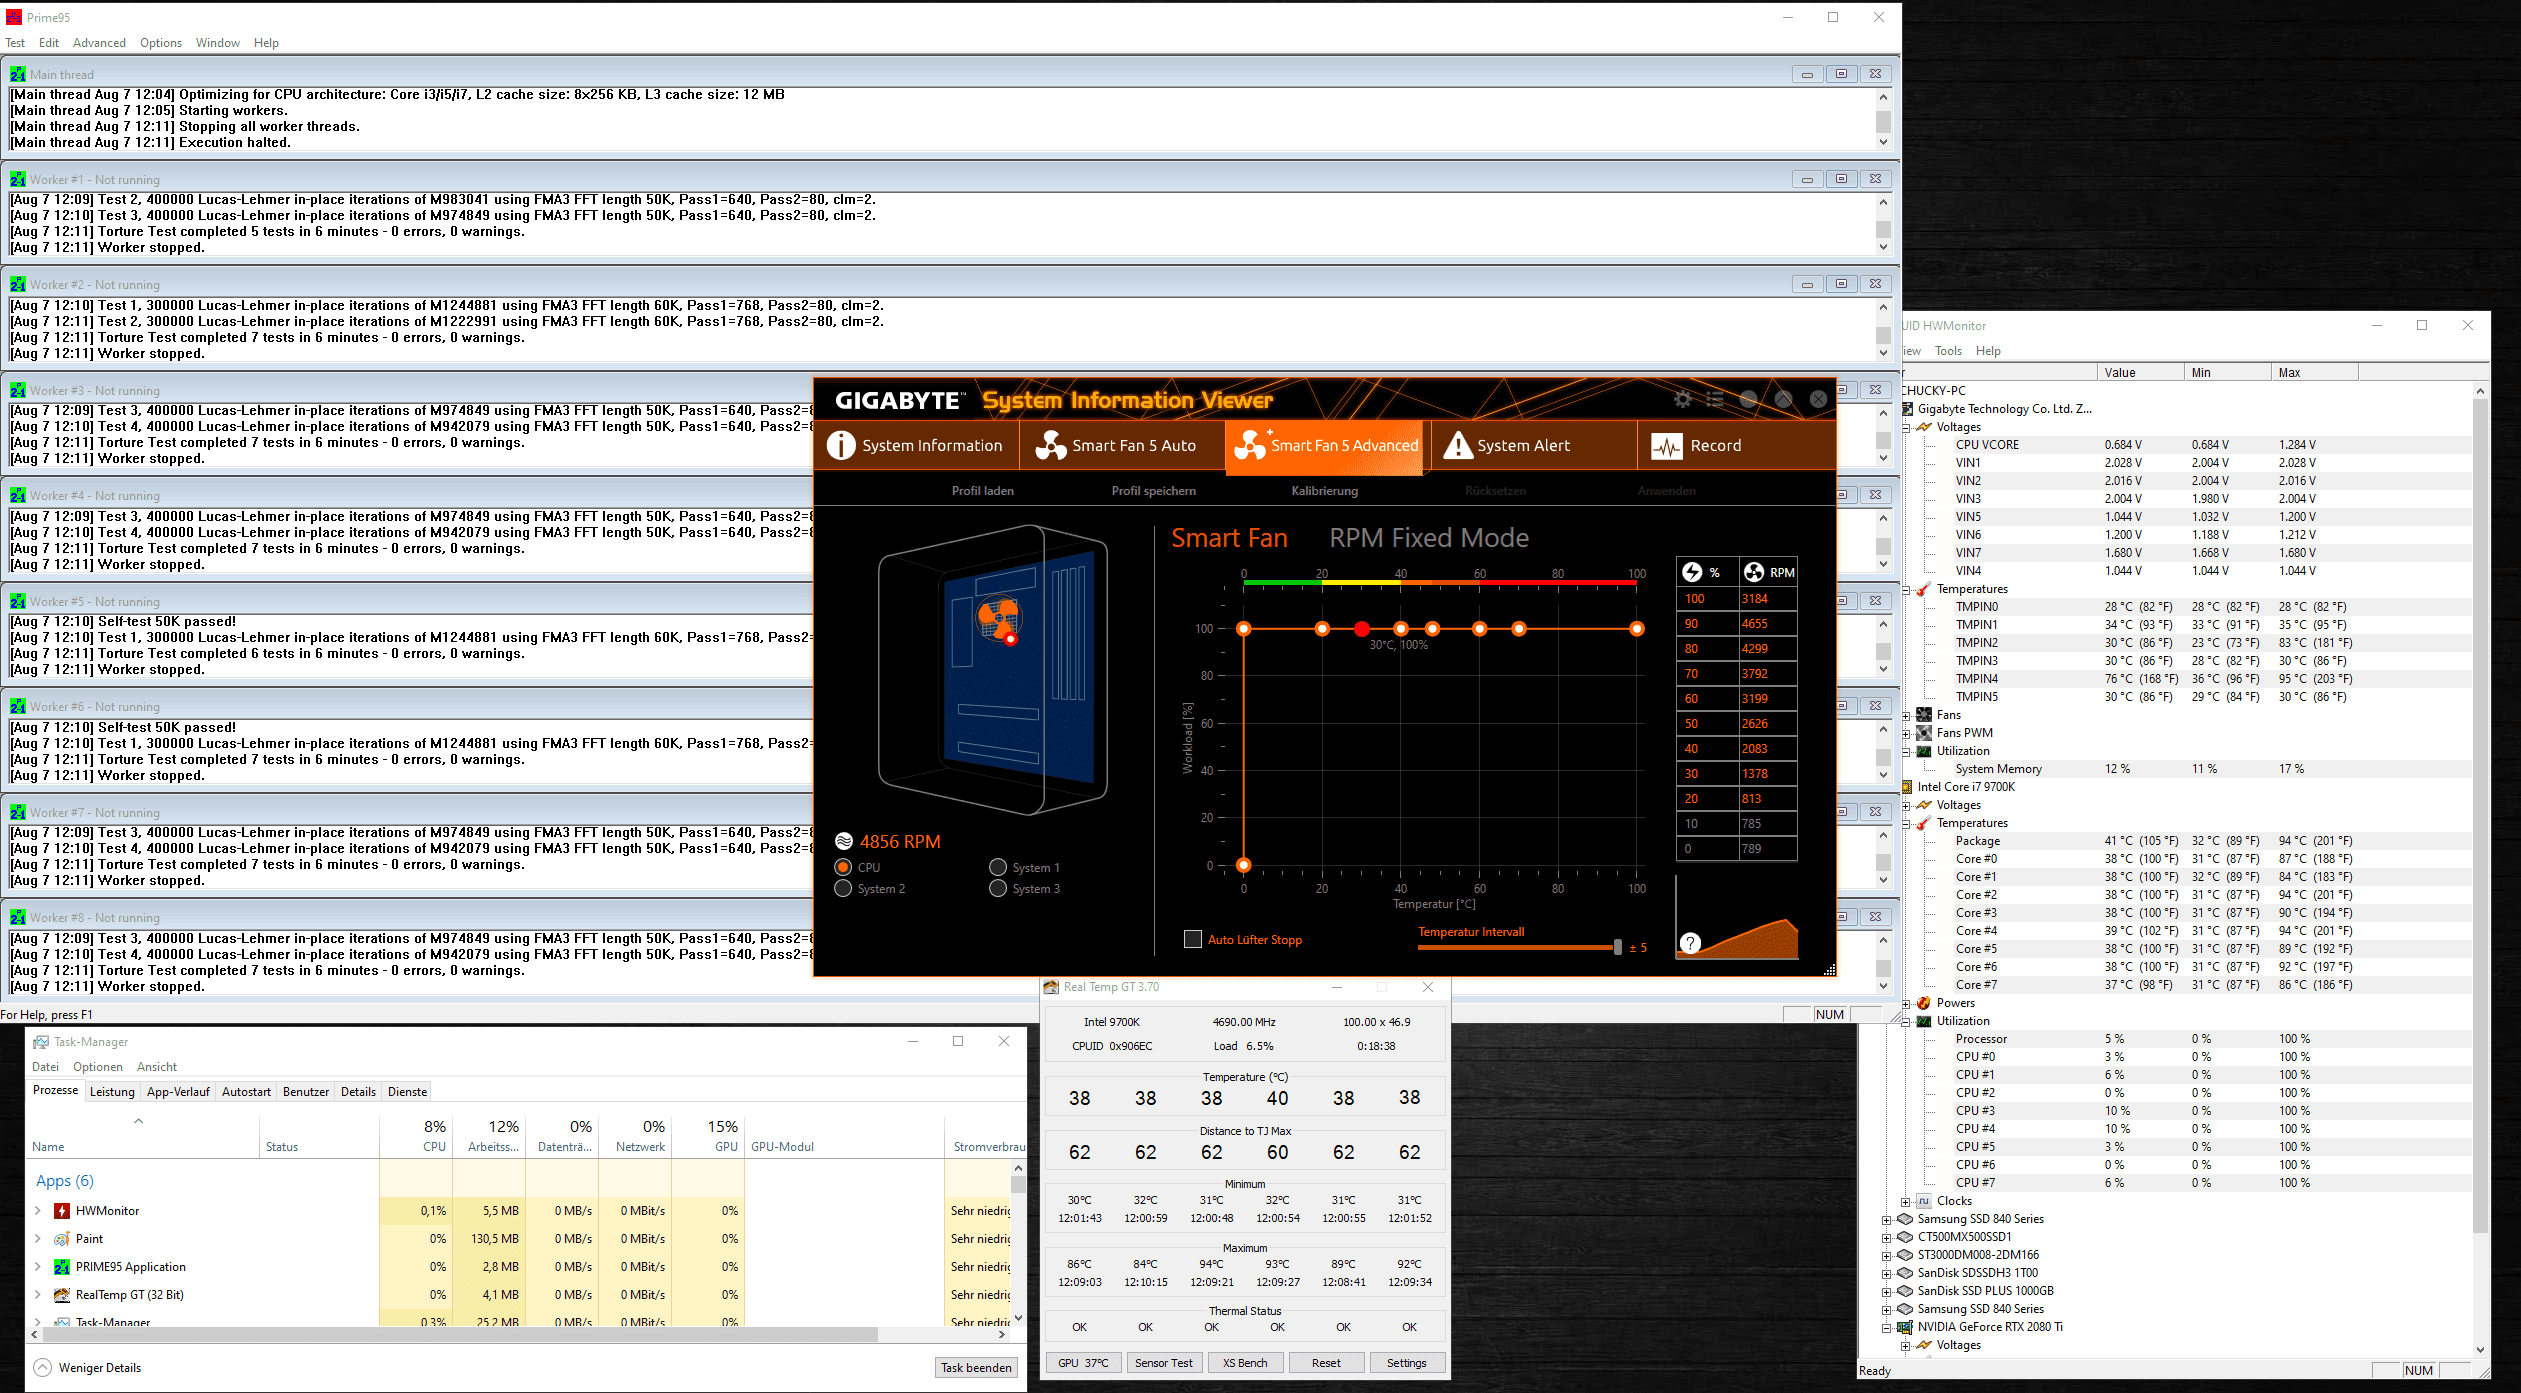Click Sensor Test button in Real Temp
This screenshot has width=2521, height=1393.
point(1163,1363)
